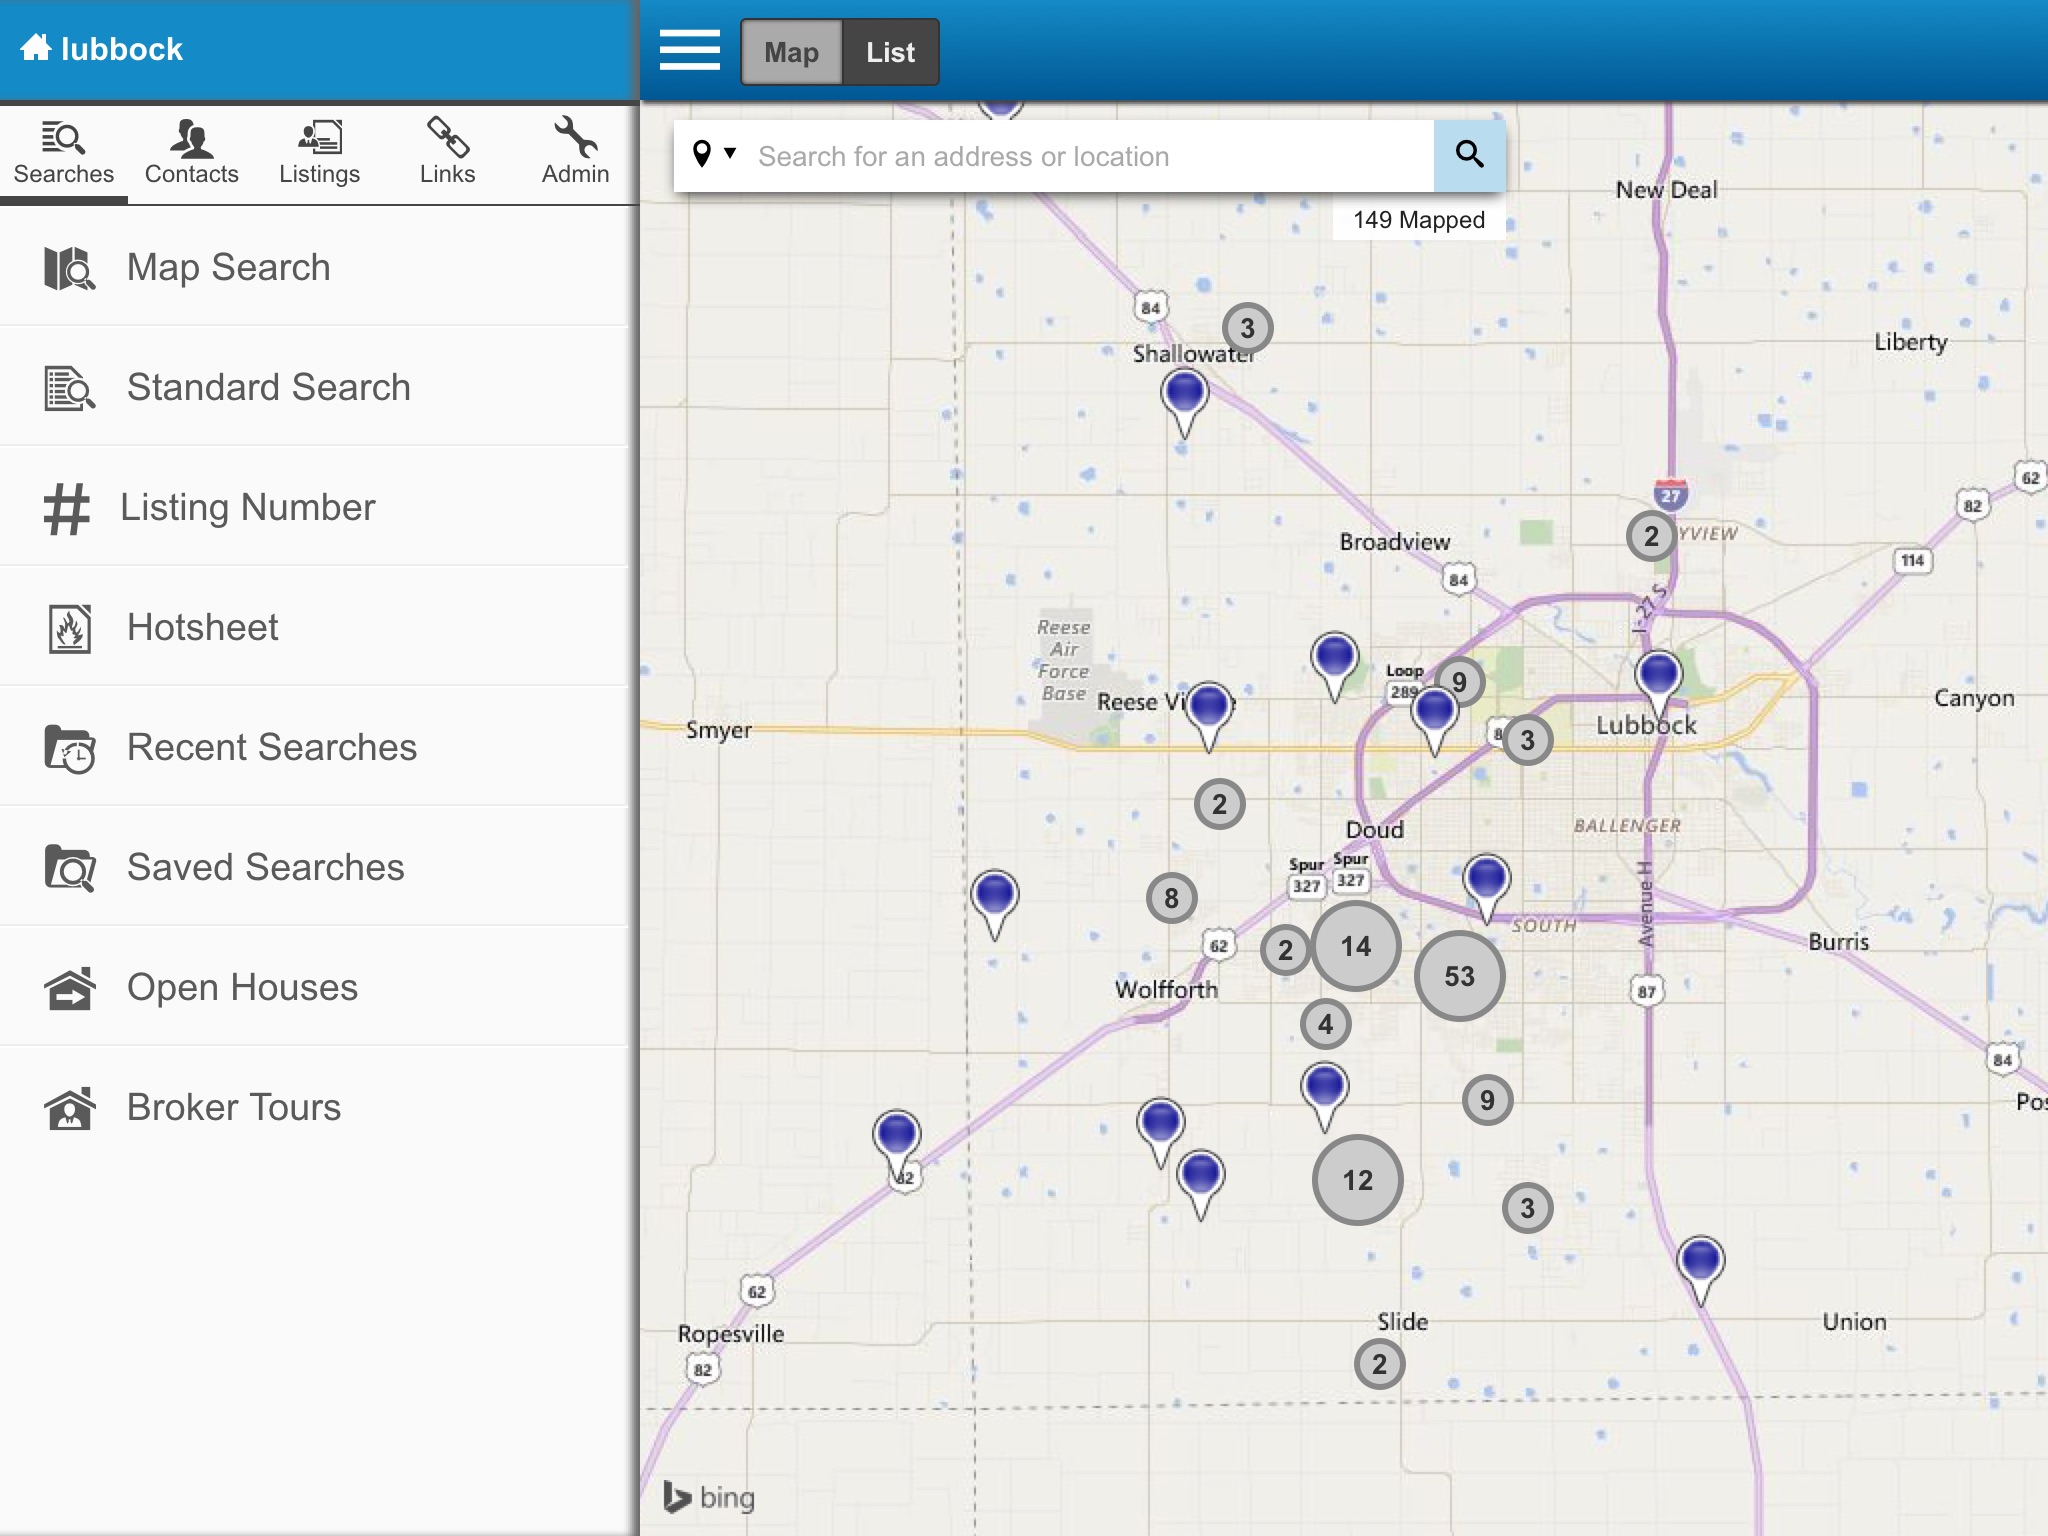The height and width of the screenshot is (1536, 2048).
Task: Open Broker Tours
Action: [233, 1107]
